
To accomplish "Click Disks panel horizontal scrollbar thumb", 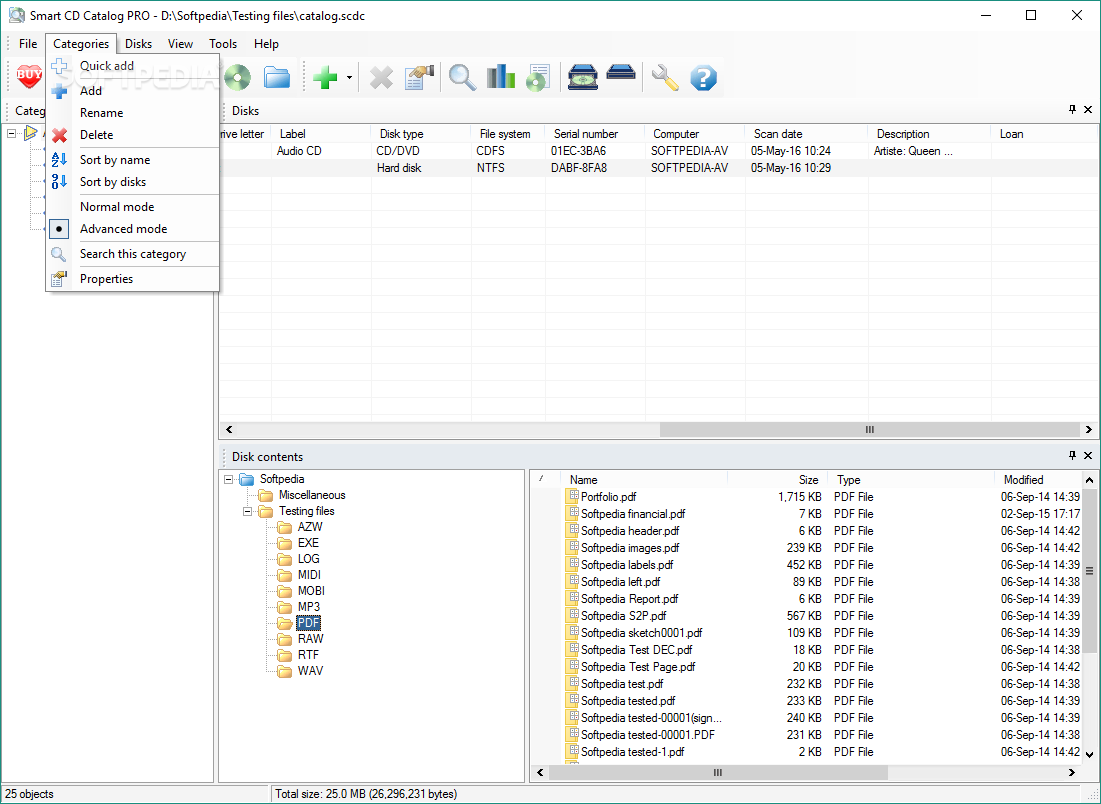I will point(869,430).
